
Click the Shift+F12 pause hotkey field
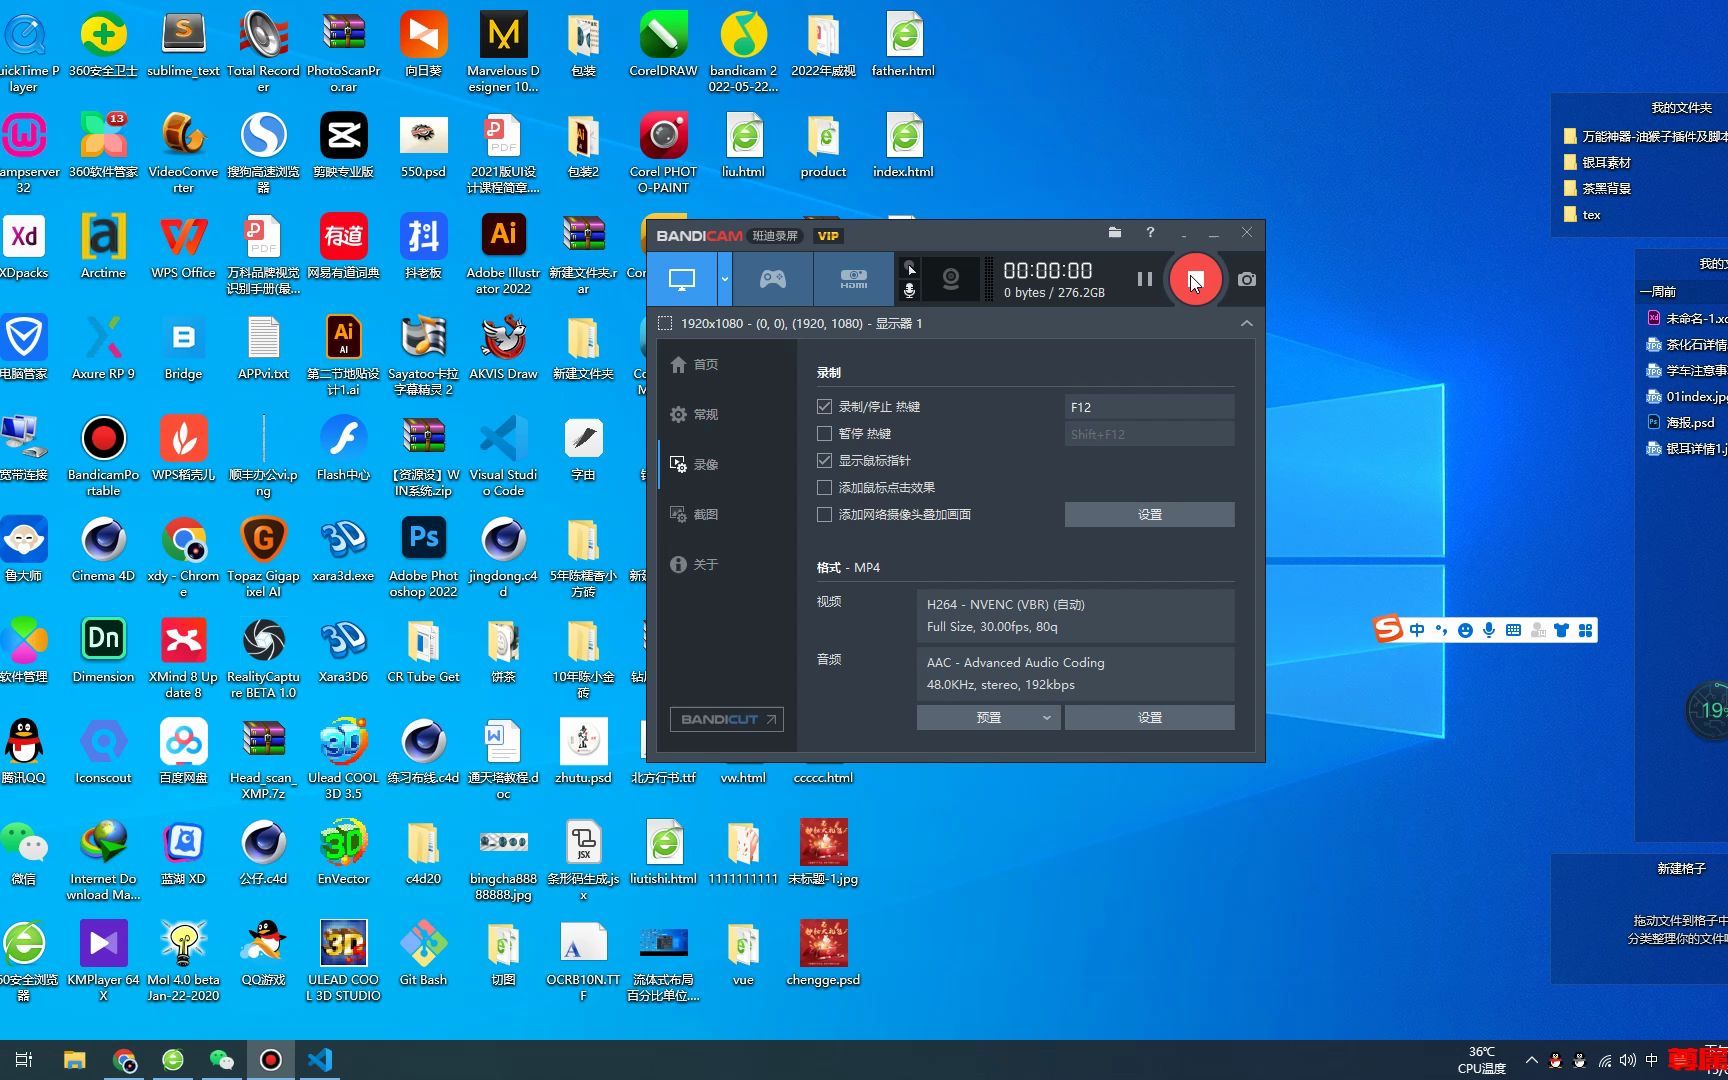coord(1149,434)
